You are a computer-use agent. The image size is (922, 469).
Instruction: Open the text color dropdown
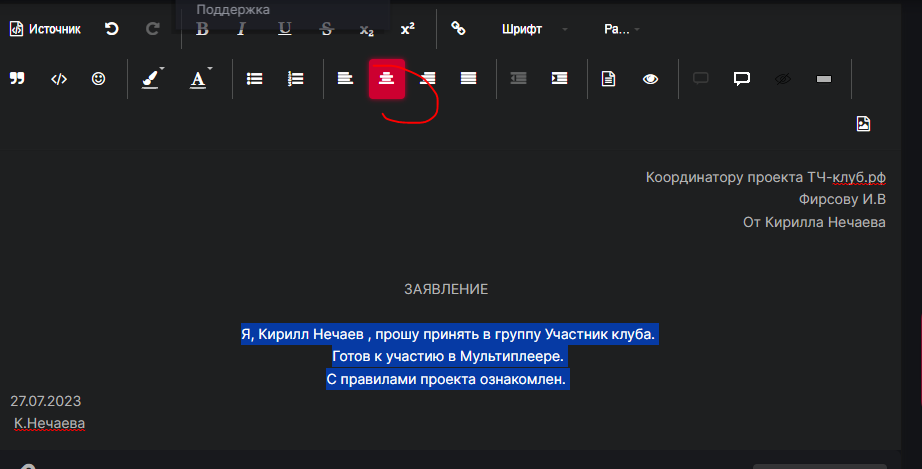(x=201, y=79)
